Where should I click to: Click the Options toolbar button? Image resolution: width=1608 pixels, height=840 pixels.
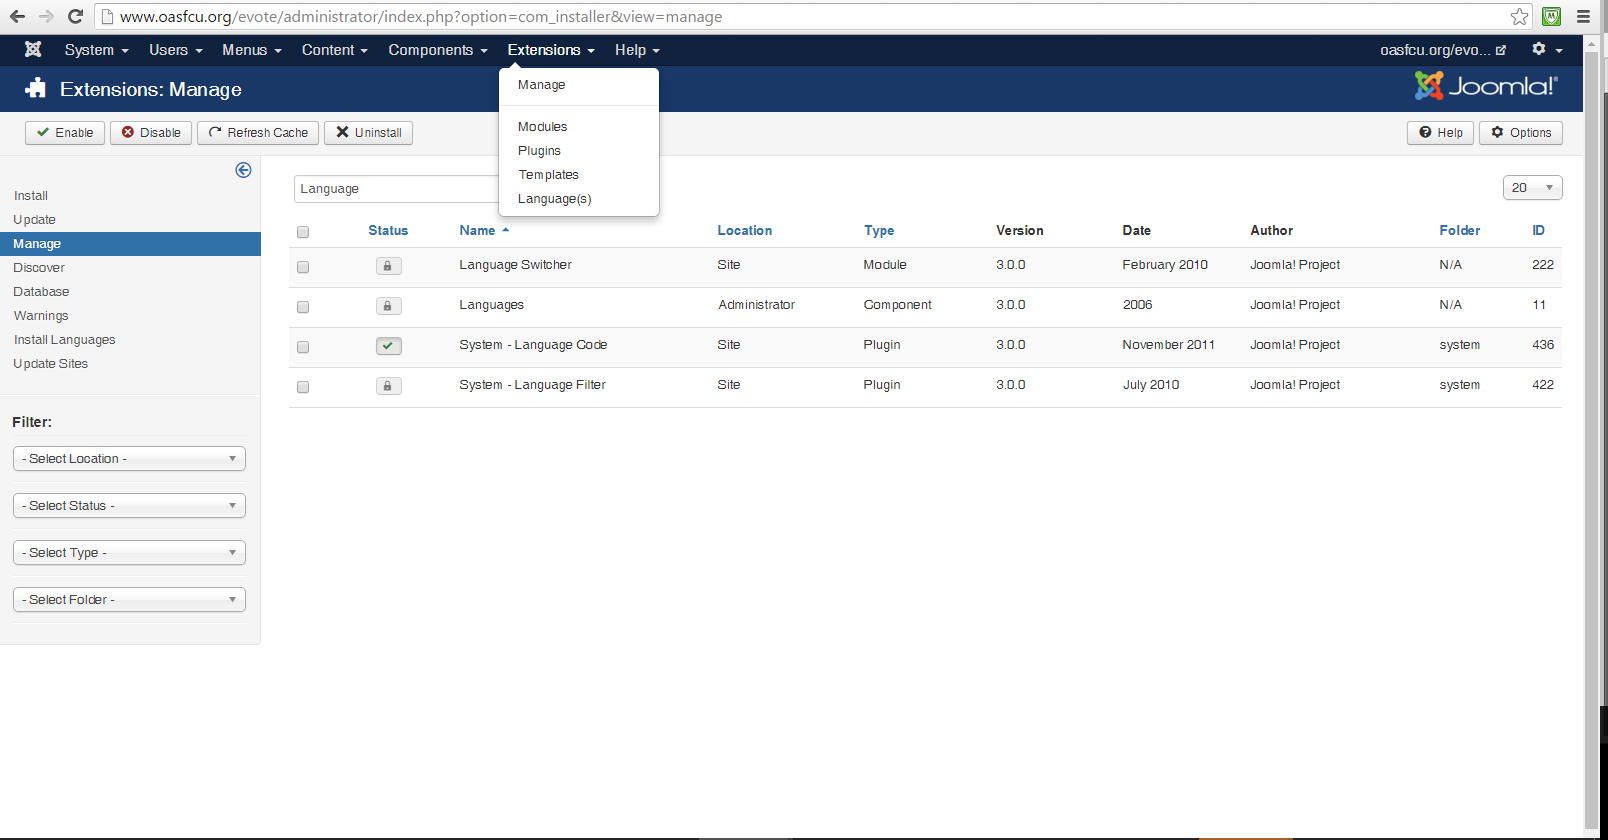tap(1521, 133)
